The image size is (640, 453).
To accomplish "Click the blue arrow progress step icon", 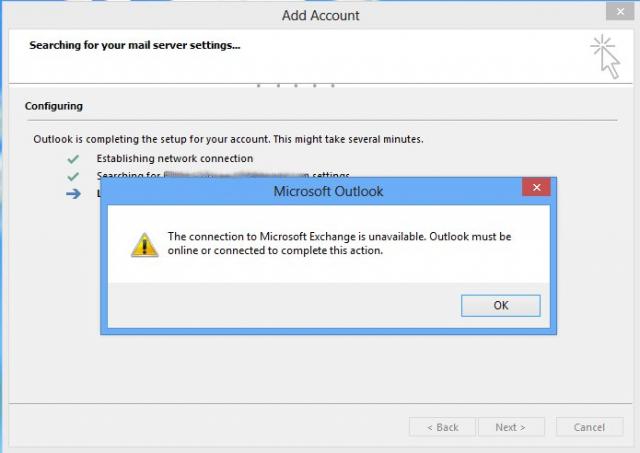I will tap(73, 194).
